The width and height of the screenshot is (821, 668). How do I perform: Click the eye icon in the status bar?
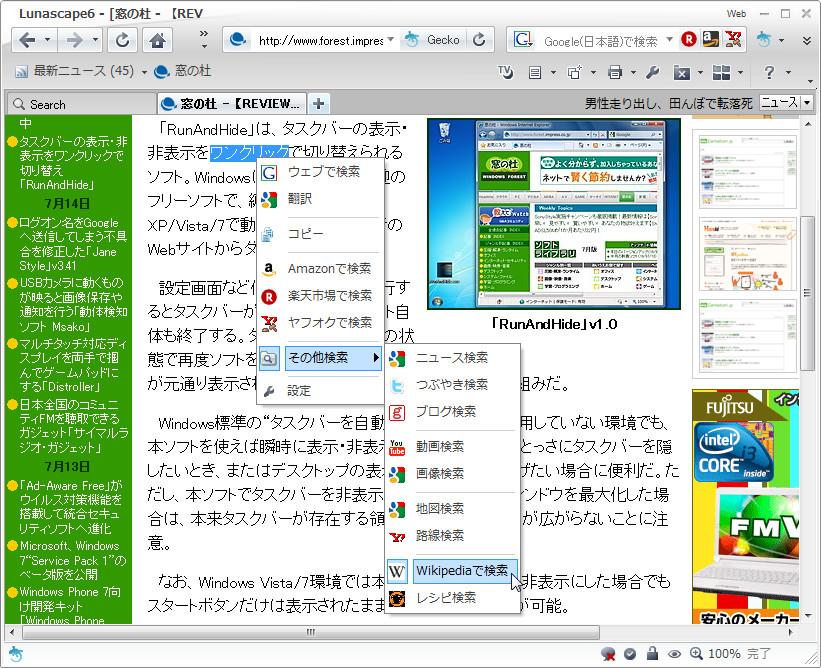(x=675, y=651)
